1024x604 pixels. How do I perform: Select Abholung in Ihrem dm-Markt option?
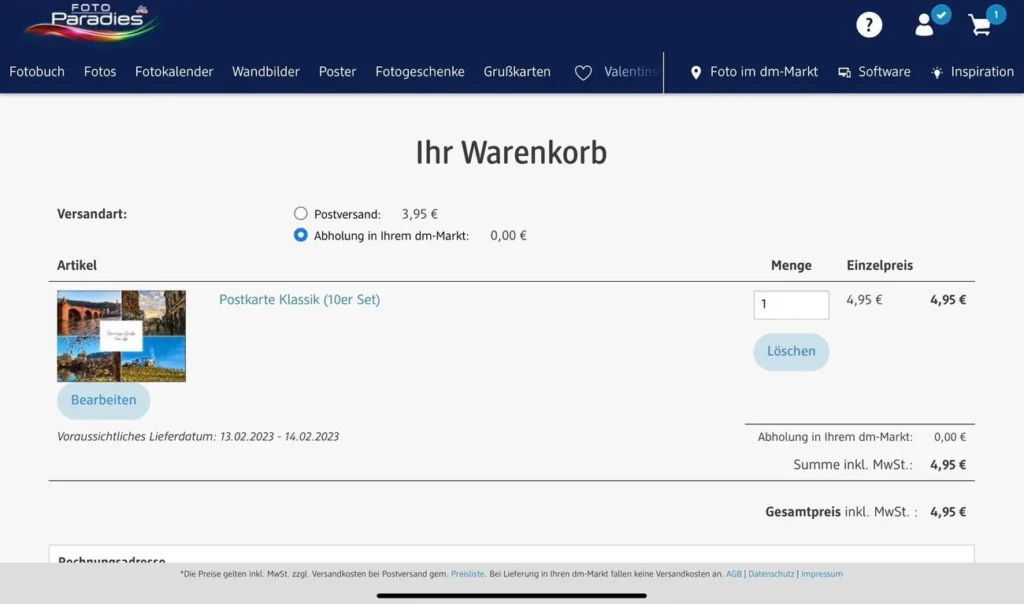301,235
